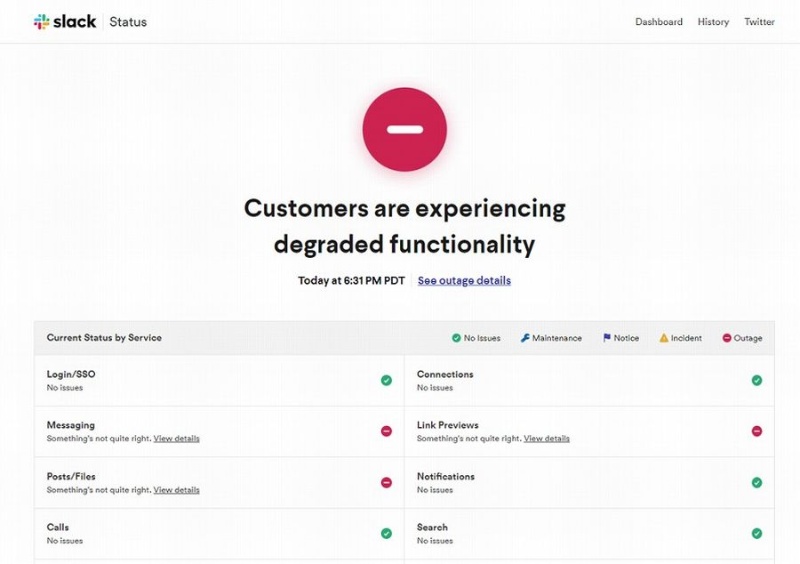Open the History navigation item
Screen dimensions: 800x564
click(x=713, y=22)
